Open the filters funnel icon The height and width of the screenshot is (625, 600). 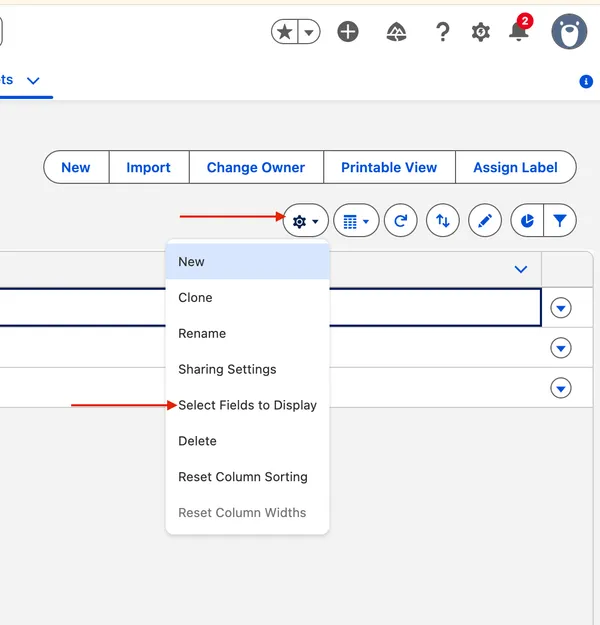pyautogui.click(x=560, y=221)
